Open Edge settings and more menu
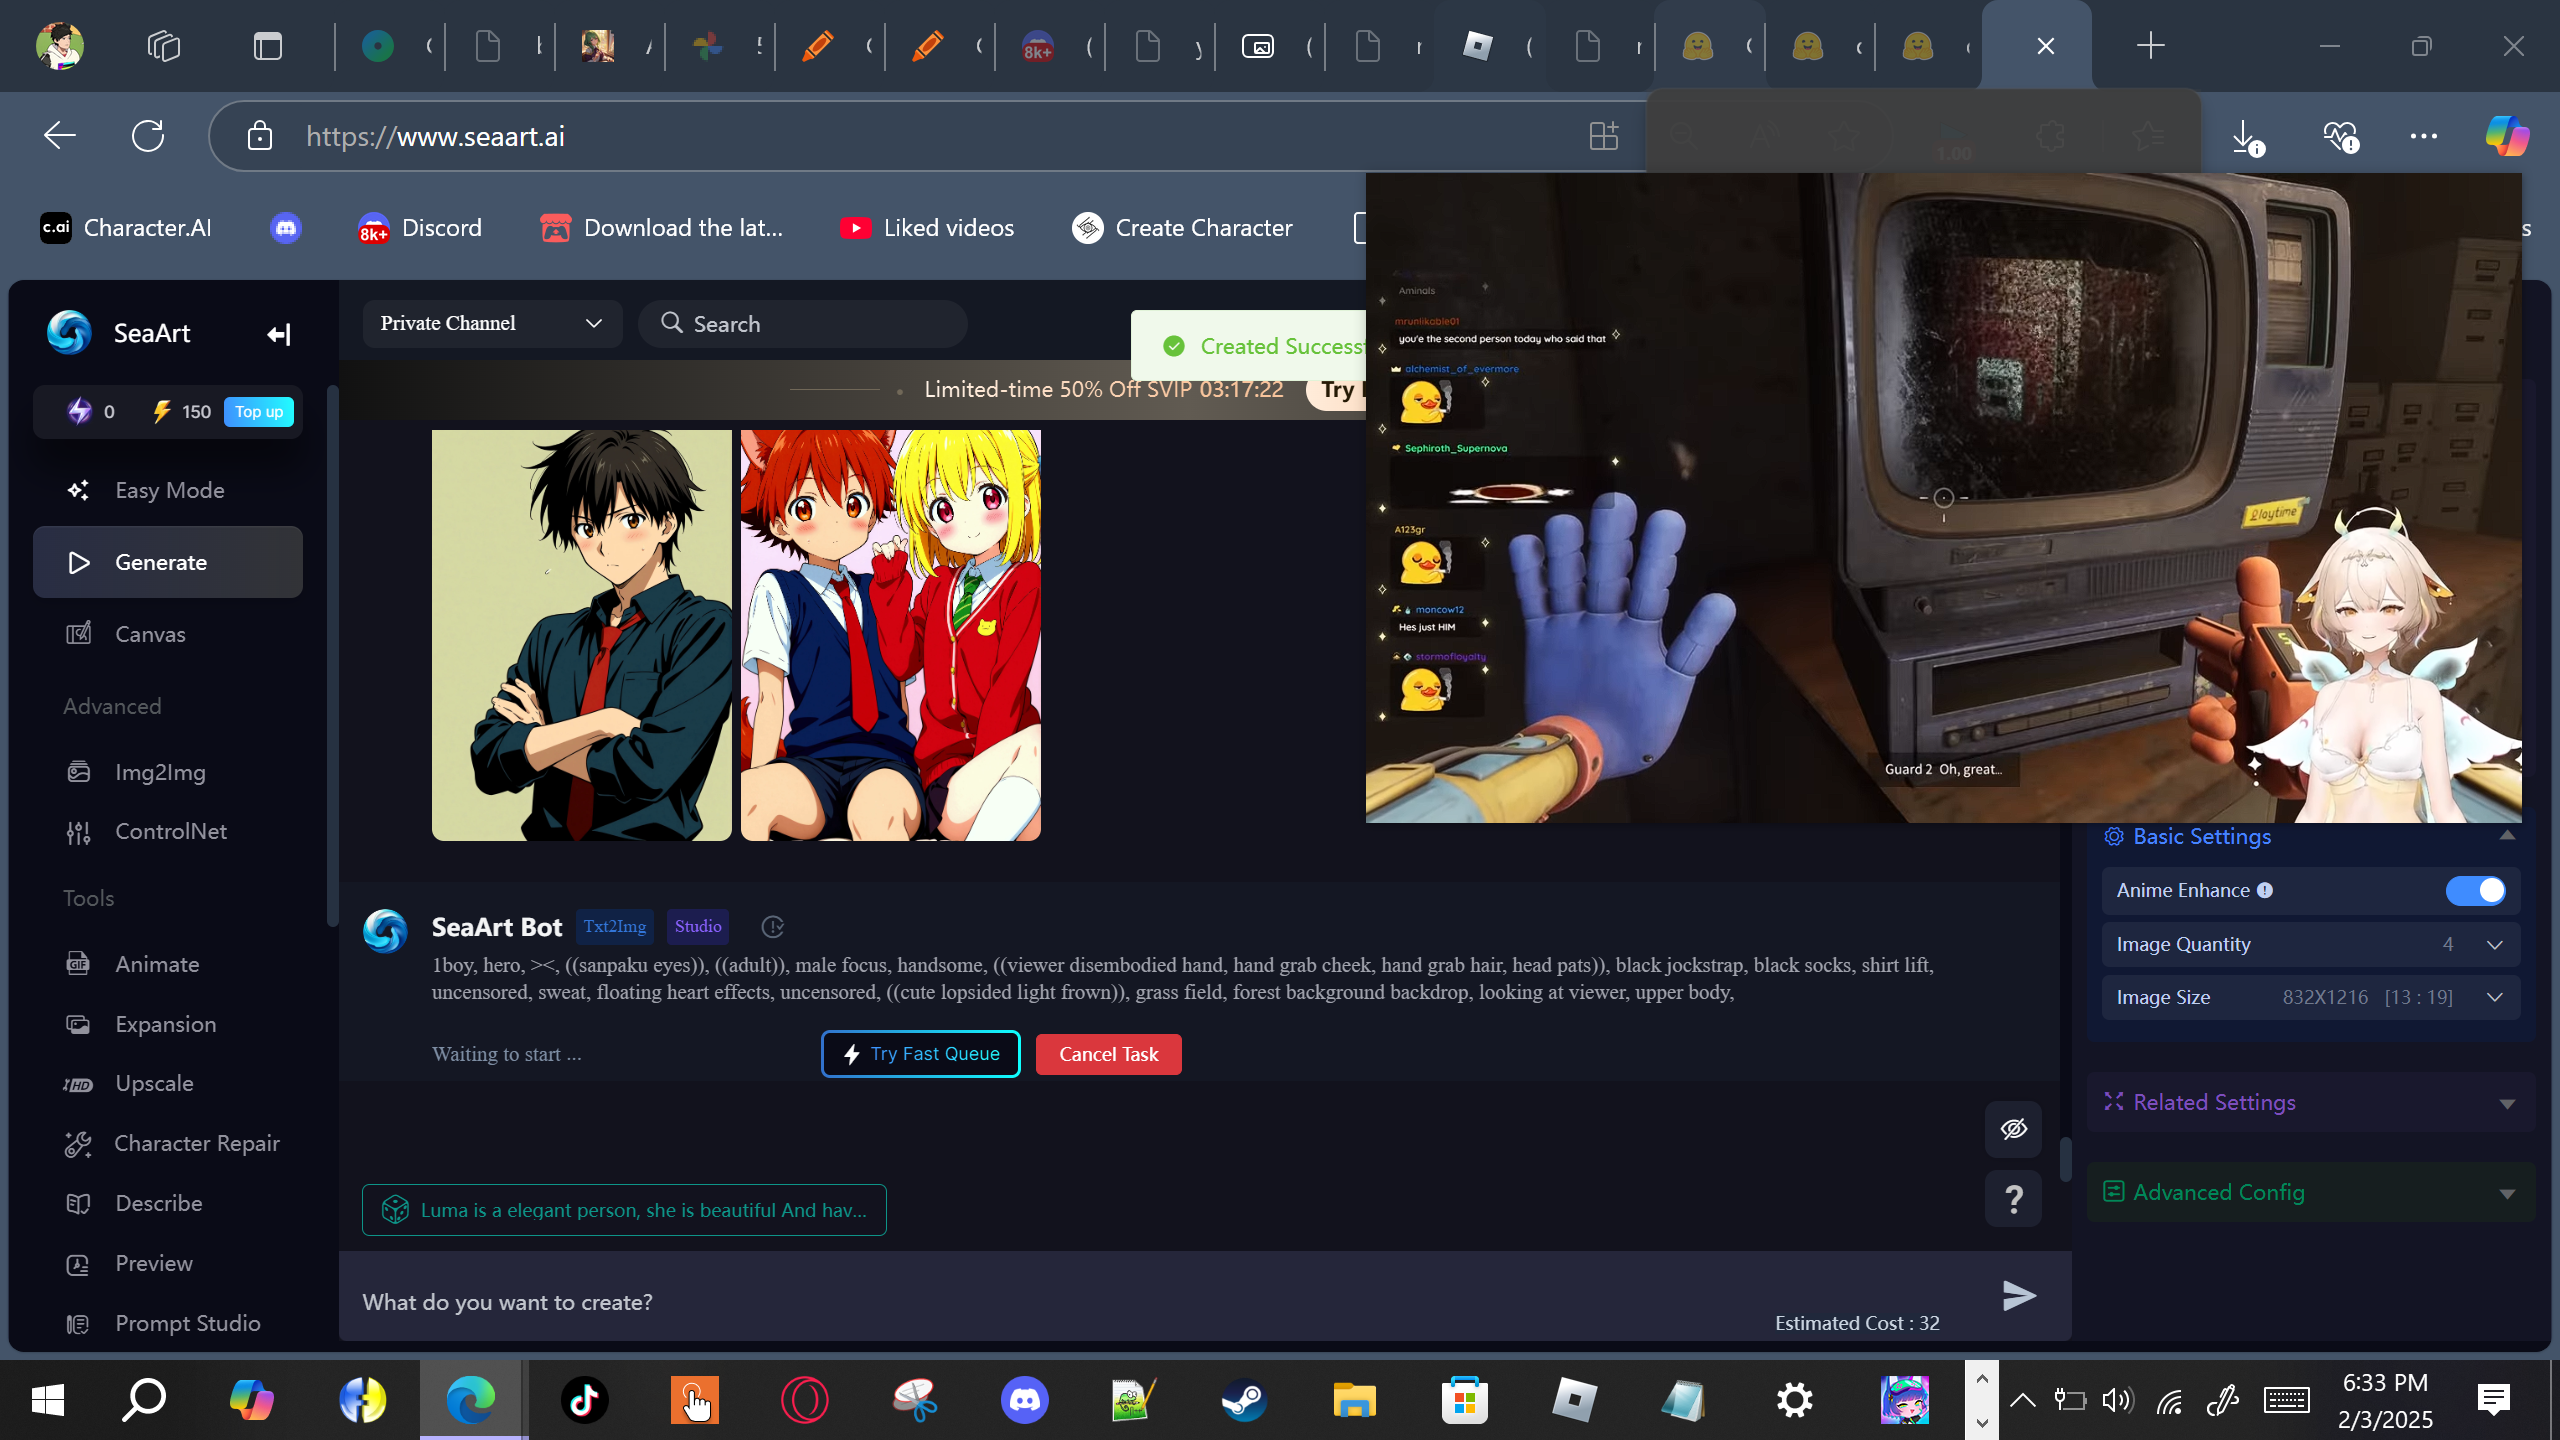This screenshot has width=2560, height=1440. tap(2424, 136)
